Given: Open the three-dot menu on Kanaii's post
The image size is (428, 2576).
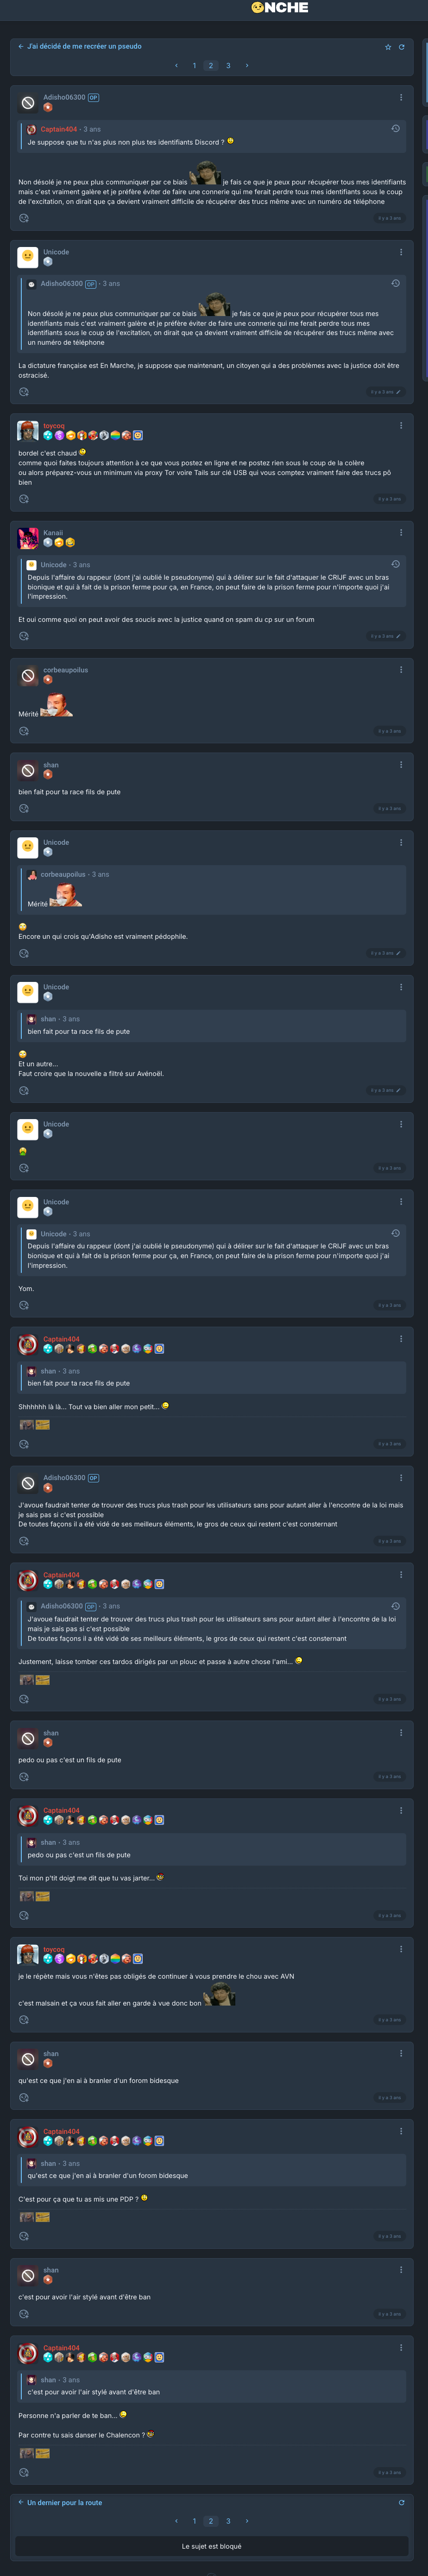Looking at the screenshot, I should pyautogui.click(x=401, y=533).
